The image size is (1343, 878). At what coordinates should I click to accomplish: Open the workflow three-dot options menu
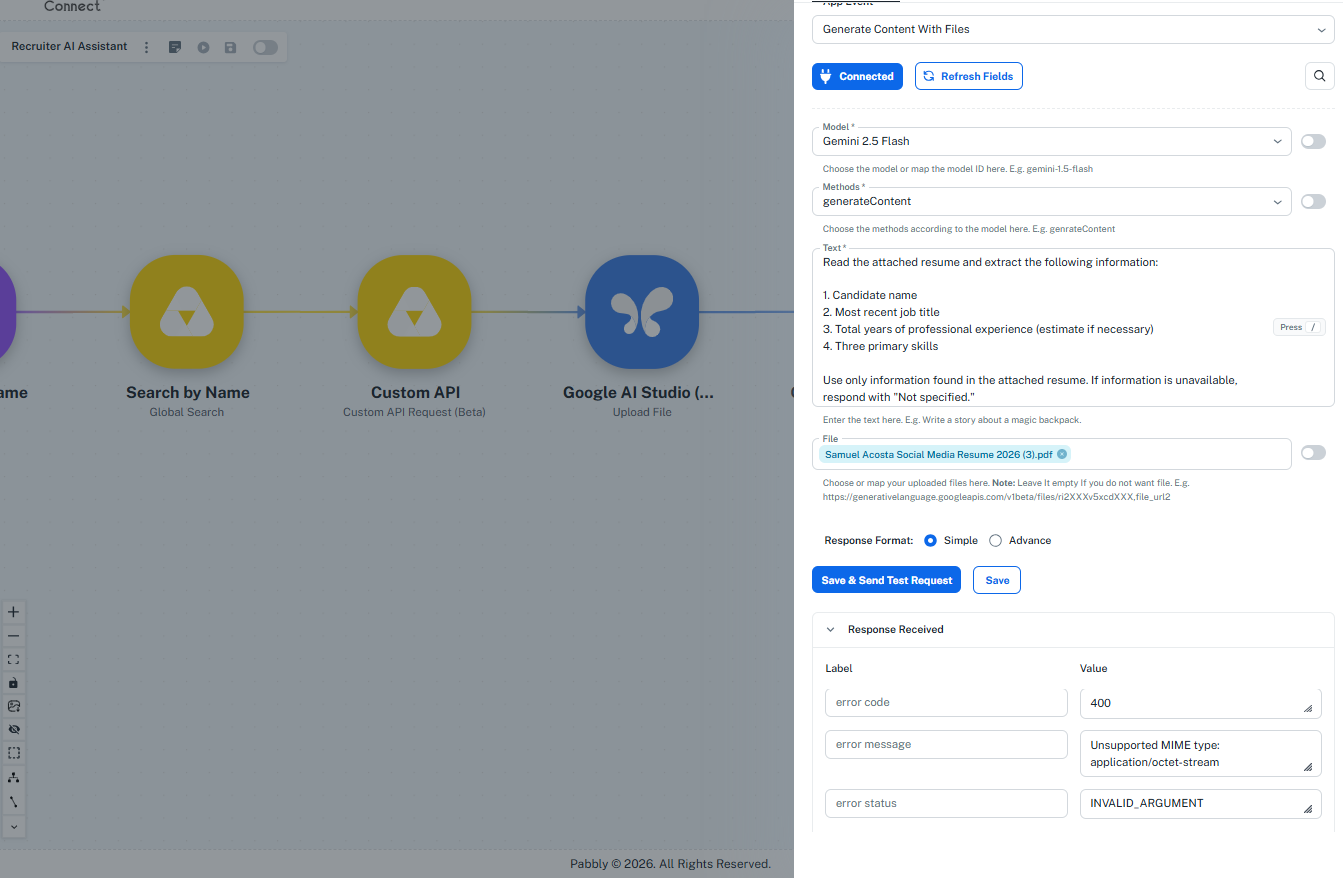[x=147, y=47]
